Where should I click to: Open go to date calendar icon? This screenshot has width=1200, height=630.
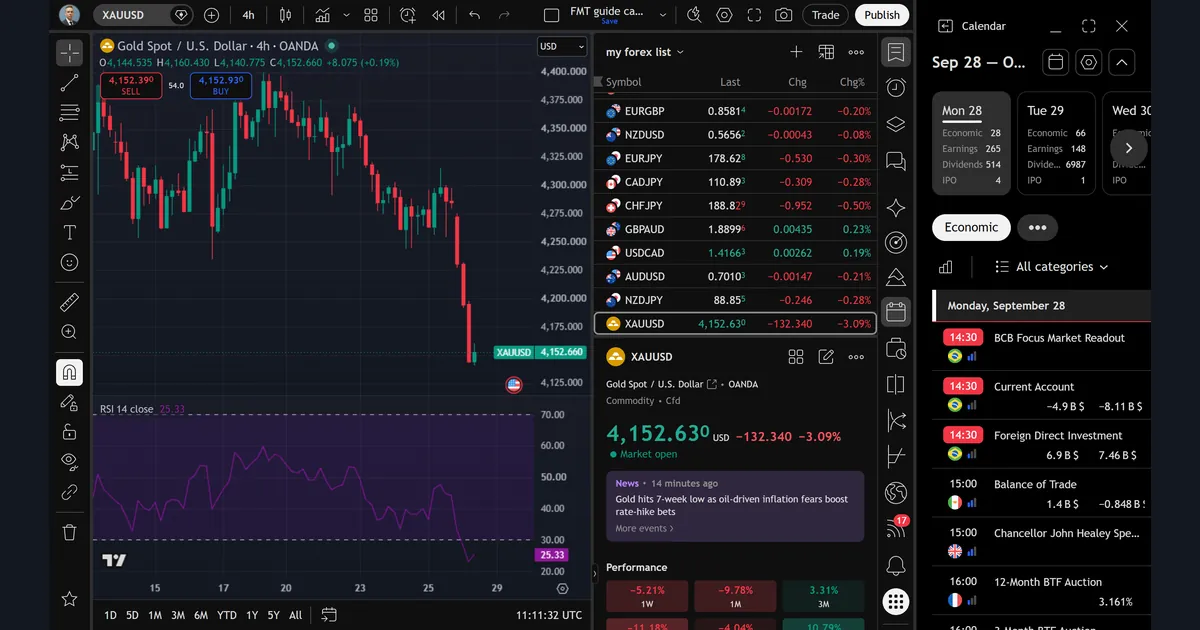(x=329, y=615)
